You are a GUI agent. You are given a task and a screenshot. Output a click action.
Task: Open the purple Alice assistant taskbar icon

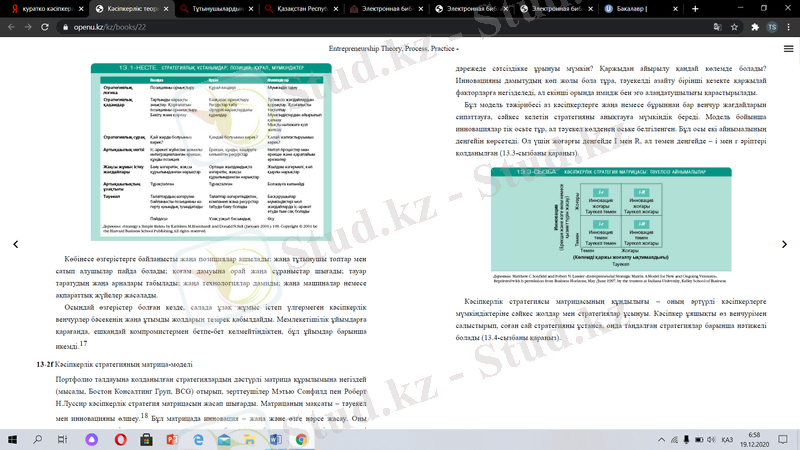tap(91, 439)
